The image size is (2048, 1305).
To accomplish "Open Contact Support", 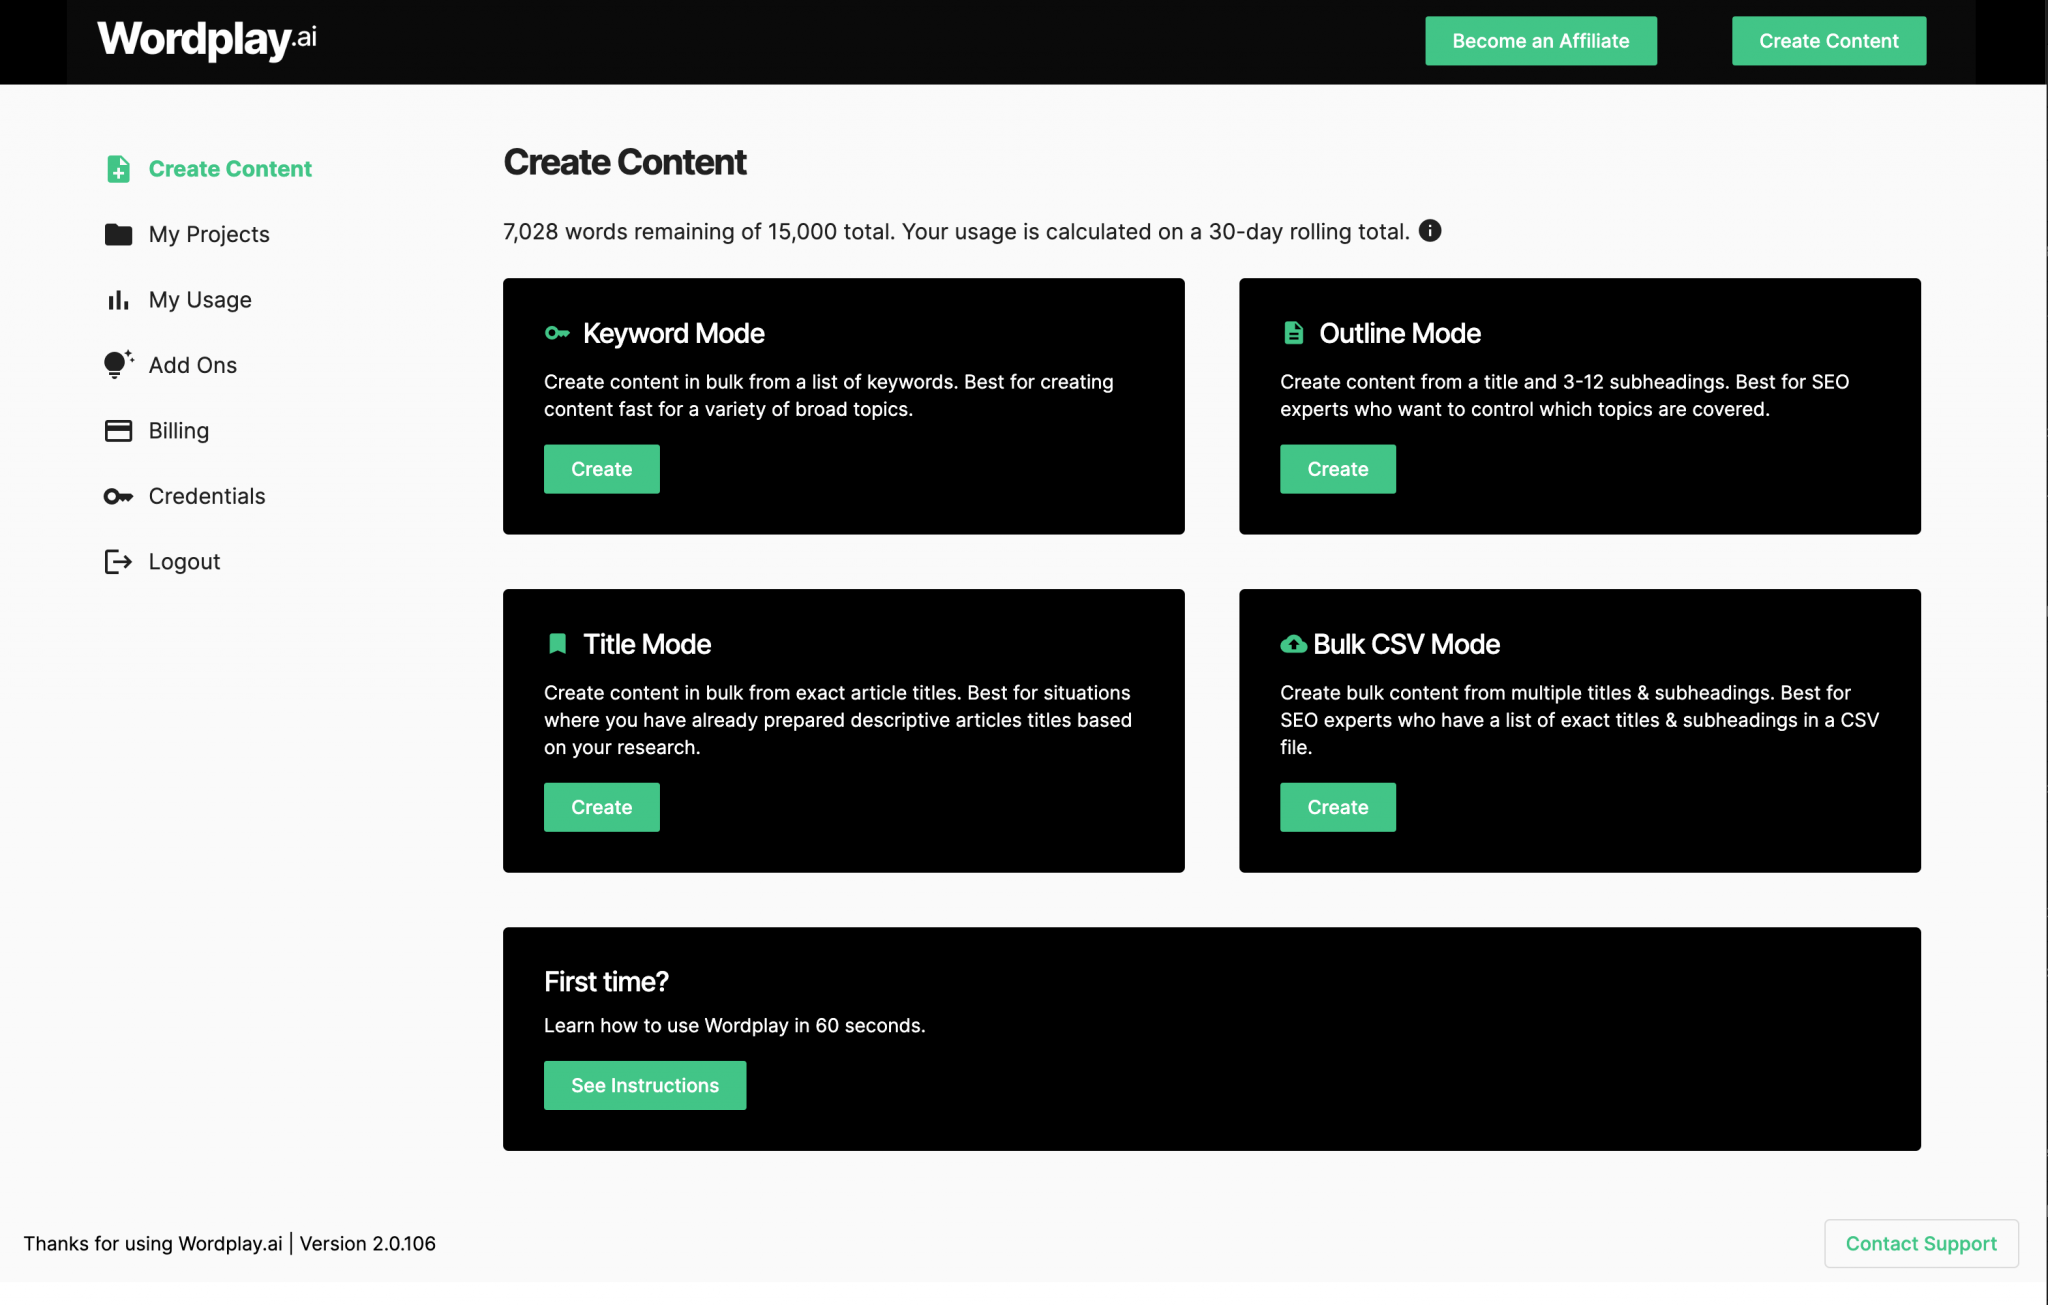I will click(x=1921, y=1243).
